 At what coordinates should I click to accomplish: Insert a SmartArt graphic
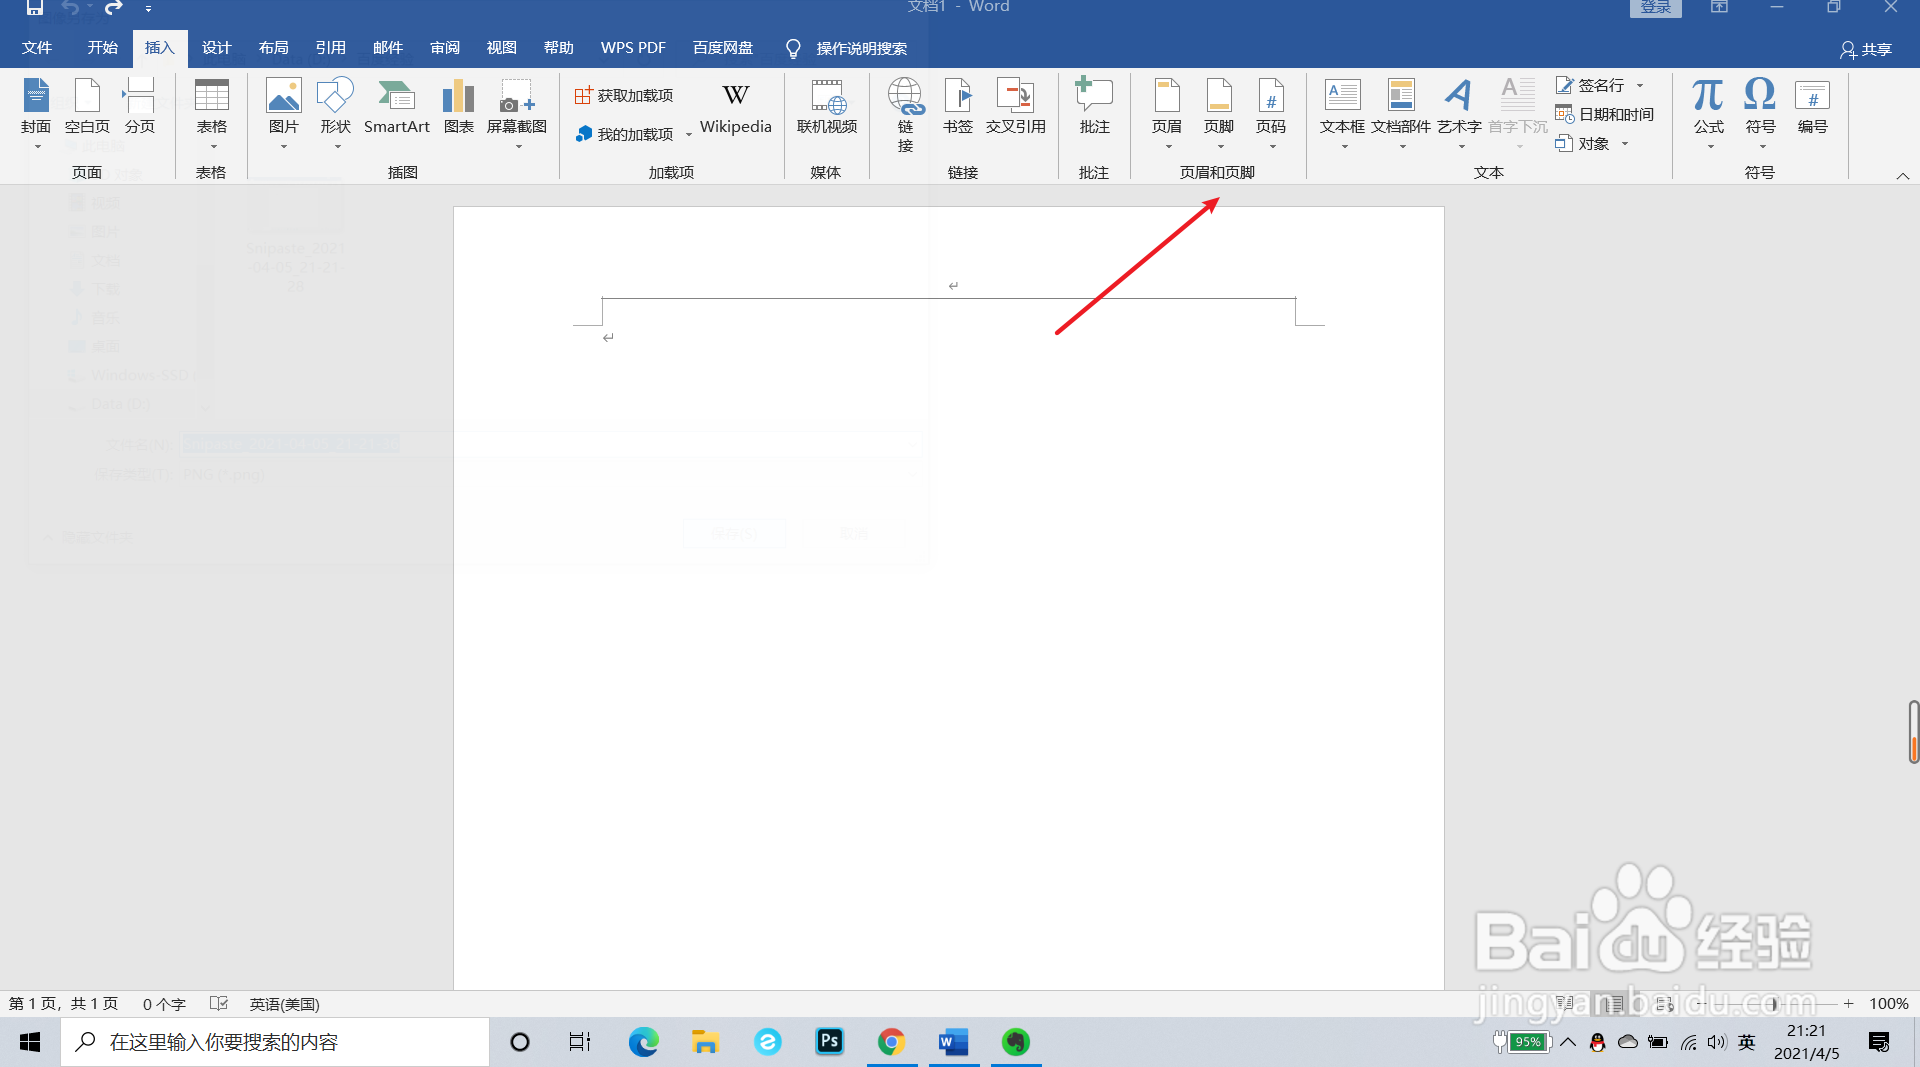pos(397,106)
